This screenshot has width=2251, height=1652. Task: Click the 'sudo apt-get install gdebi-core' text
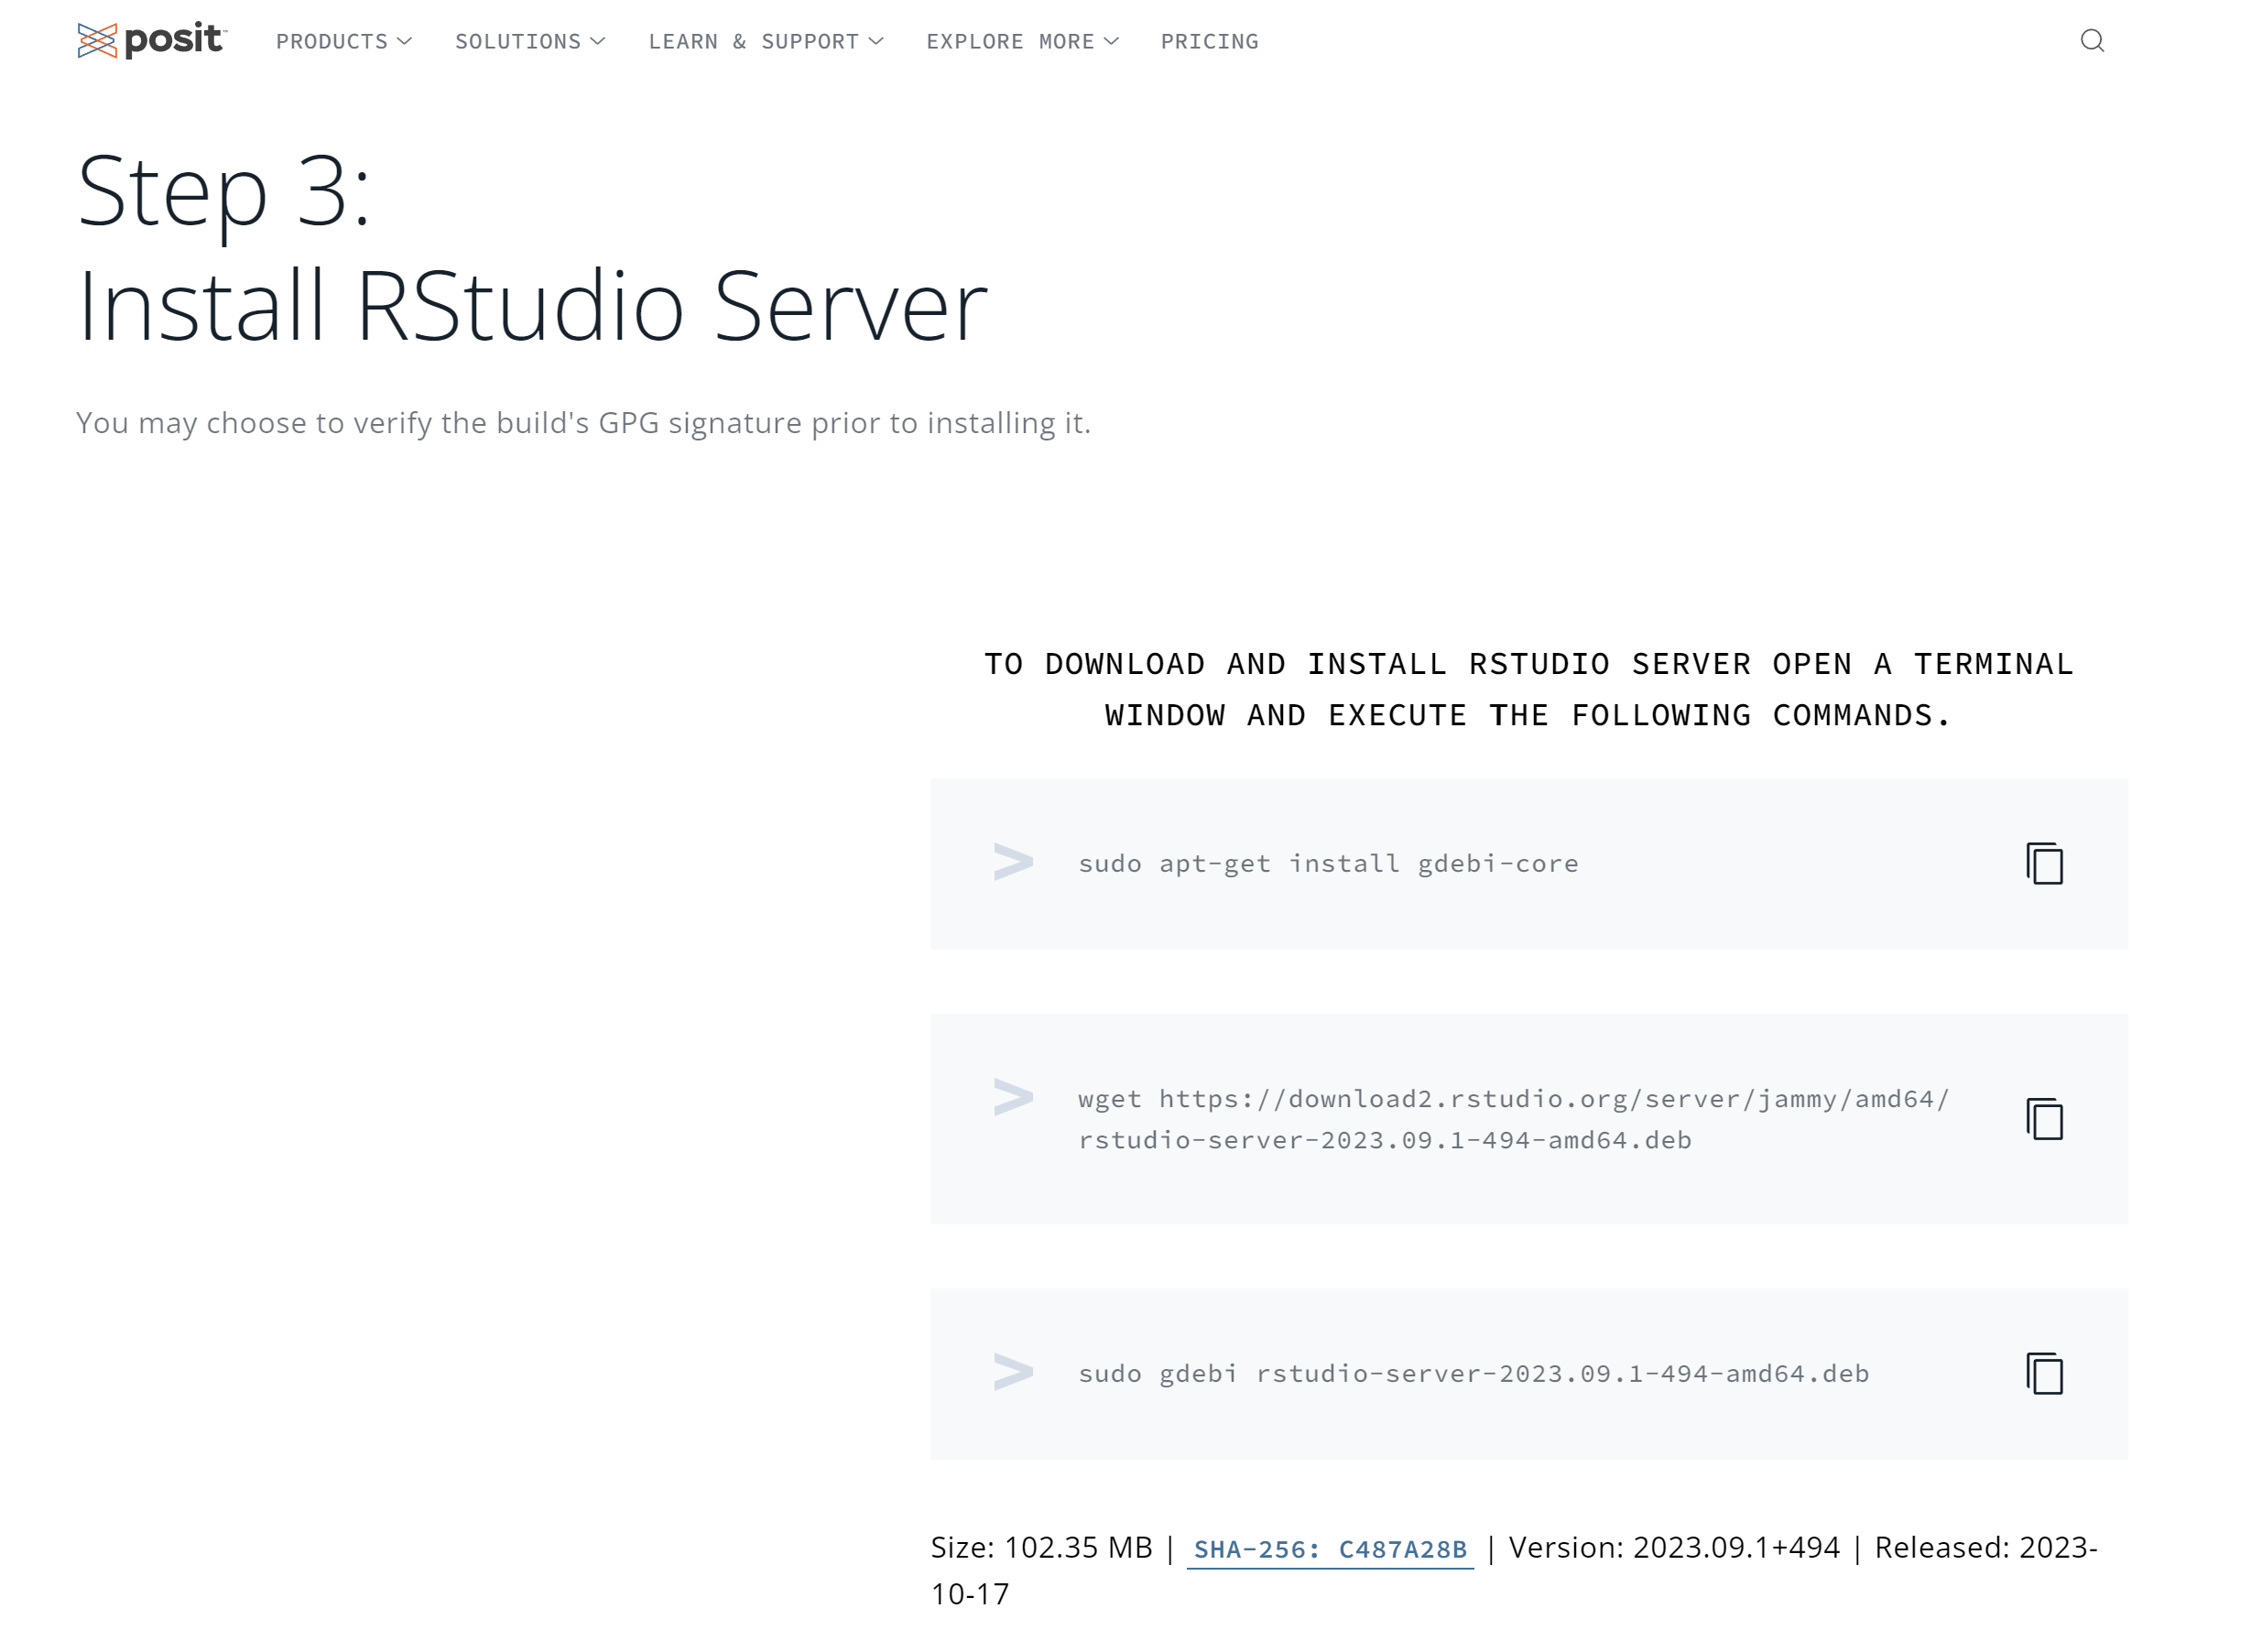(x=1328, y=864)
